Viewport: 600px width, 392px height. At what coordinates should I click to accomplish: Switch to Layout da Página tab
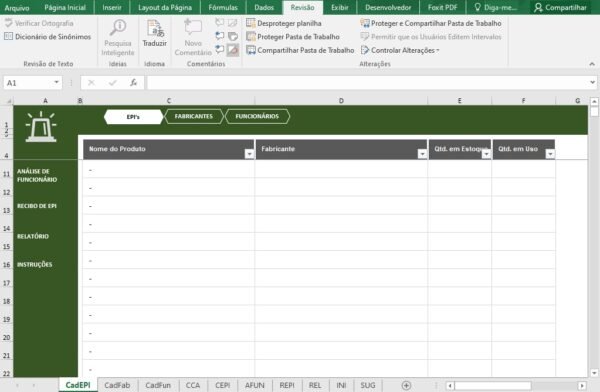point(165,7)
